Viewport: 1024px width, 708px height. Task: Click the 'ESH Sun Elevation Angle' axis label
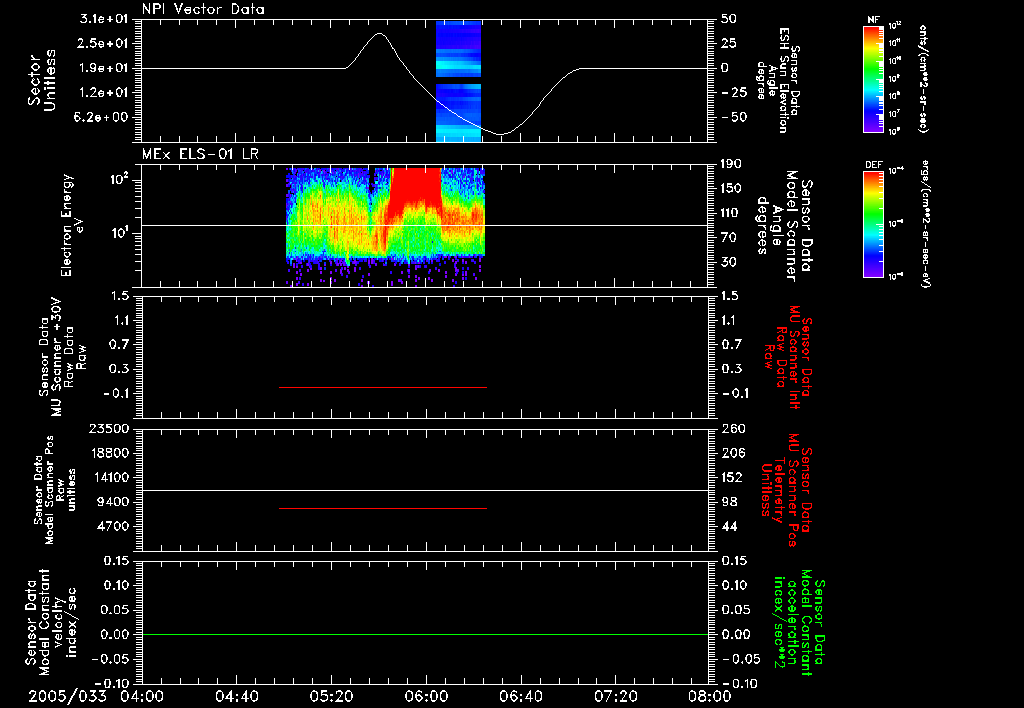(778, 80)
